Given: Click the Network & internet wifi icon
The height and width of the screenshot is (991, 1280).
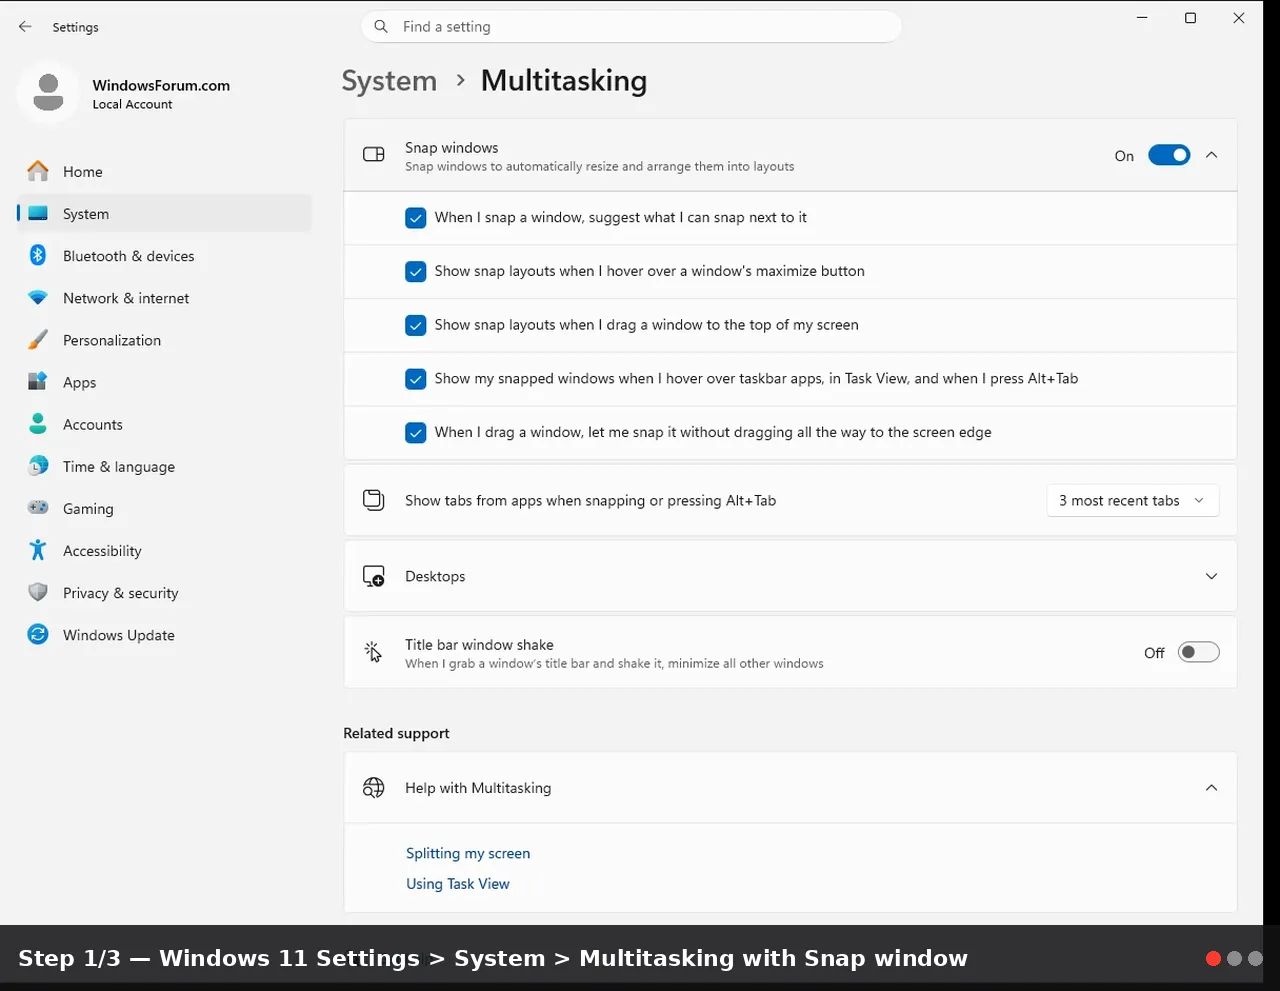Looking at the screenshot, I should 38,298.
